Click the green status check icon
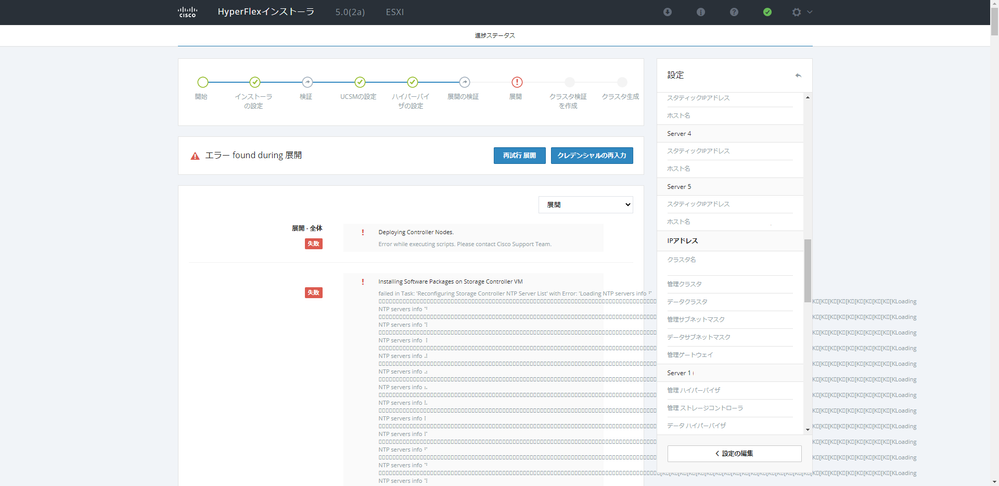The image size is (999, 486). click(x=768, y=11)
